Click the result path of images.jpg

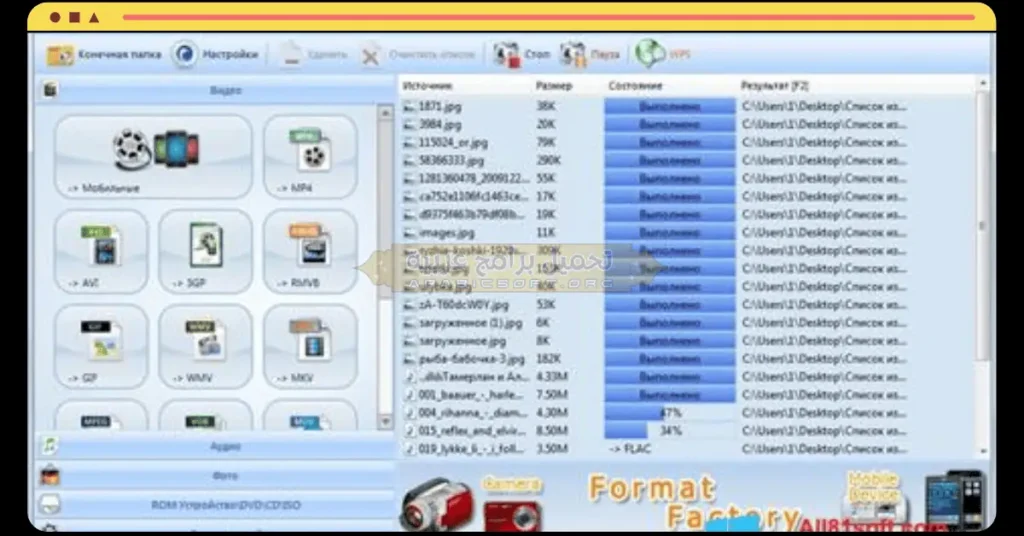point(824,232)
